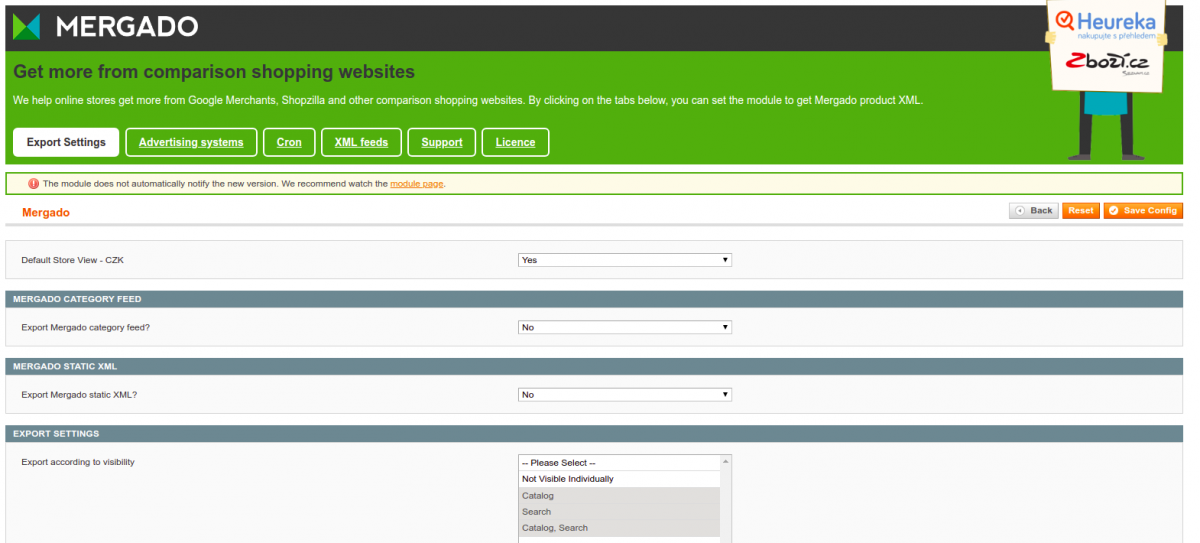Viewport: 1200px width, 543px height.
Task: Open the Export Mergado static XML dropdown
Action: (625, 395)
